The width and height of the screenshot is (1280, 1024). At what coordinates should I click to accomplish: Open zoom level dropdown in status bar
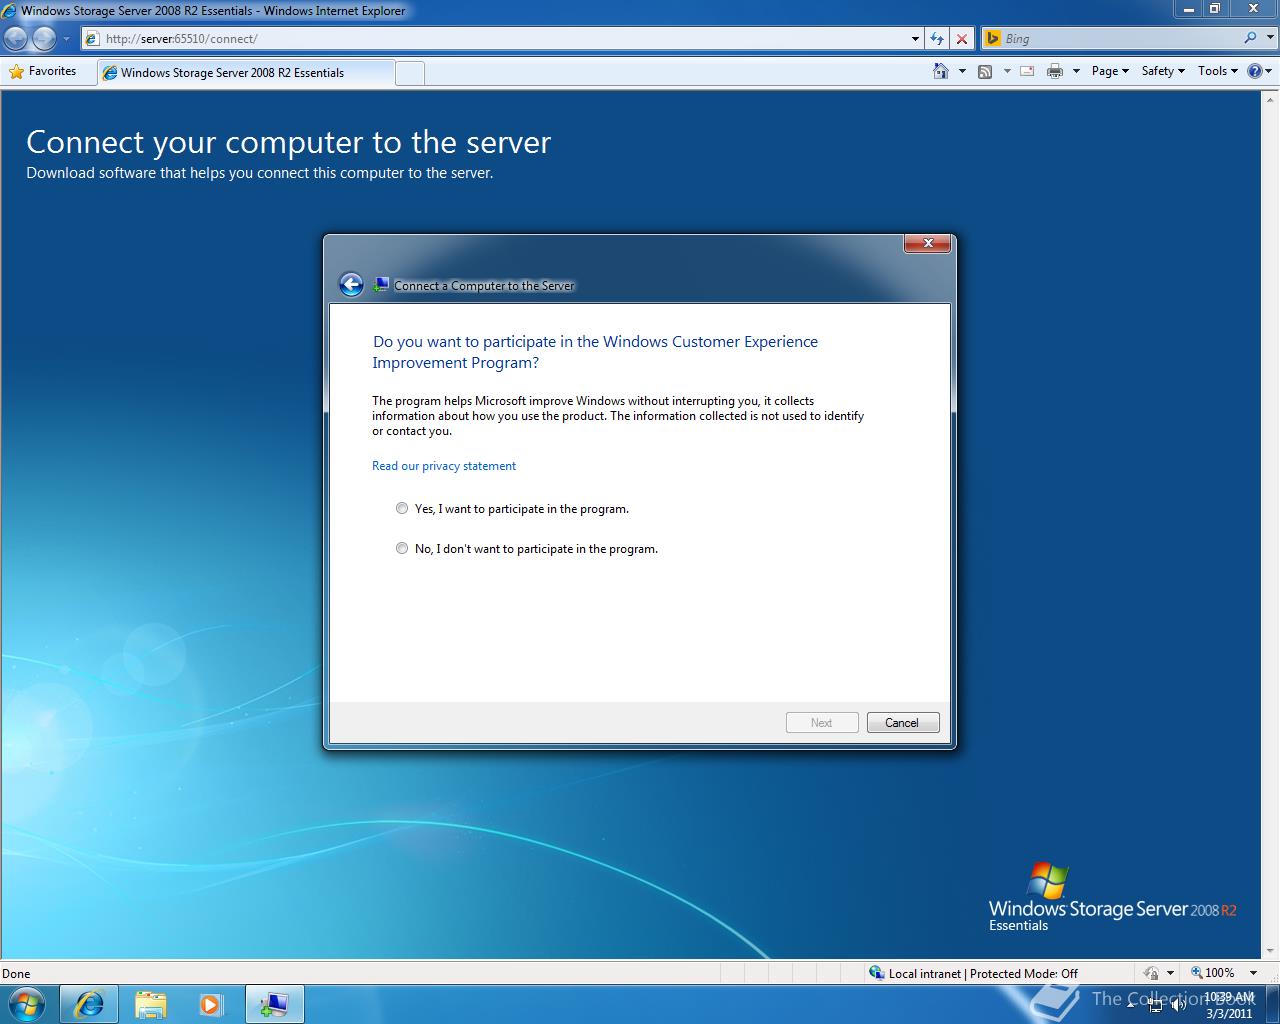1253,973
